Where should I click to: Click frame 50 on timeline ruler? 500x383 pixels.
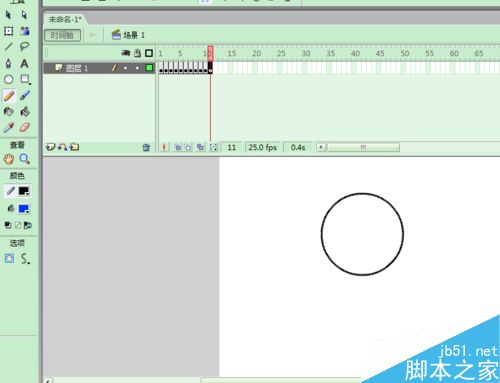pos(405,53)
